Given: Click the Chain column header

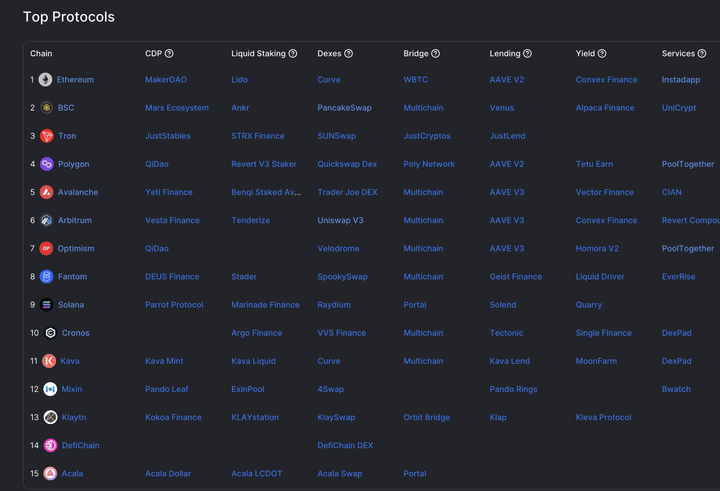Looking at the screenshot, I should [41, 53].
